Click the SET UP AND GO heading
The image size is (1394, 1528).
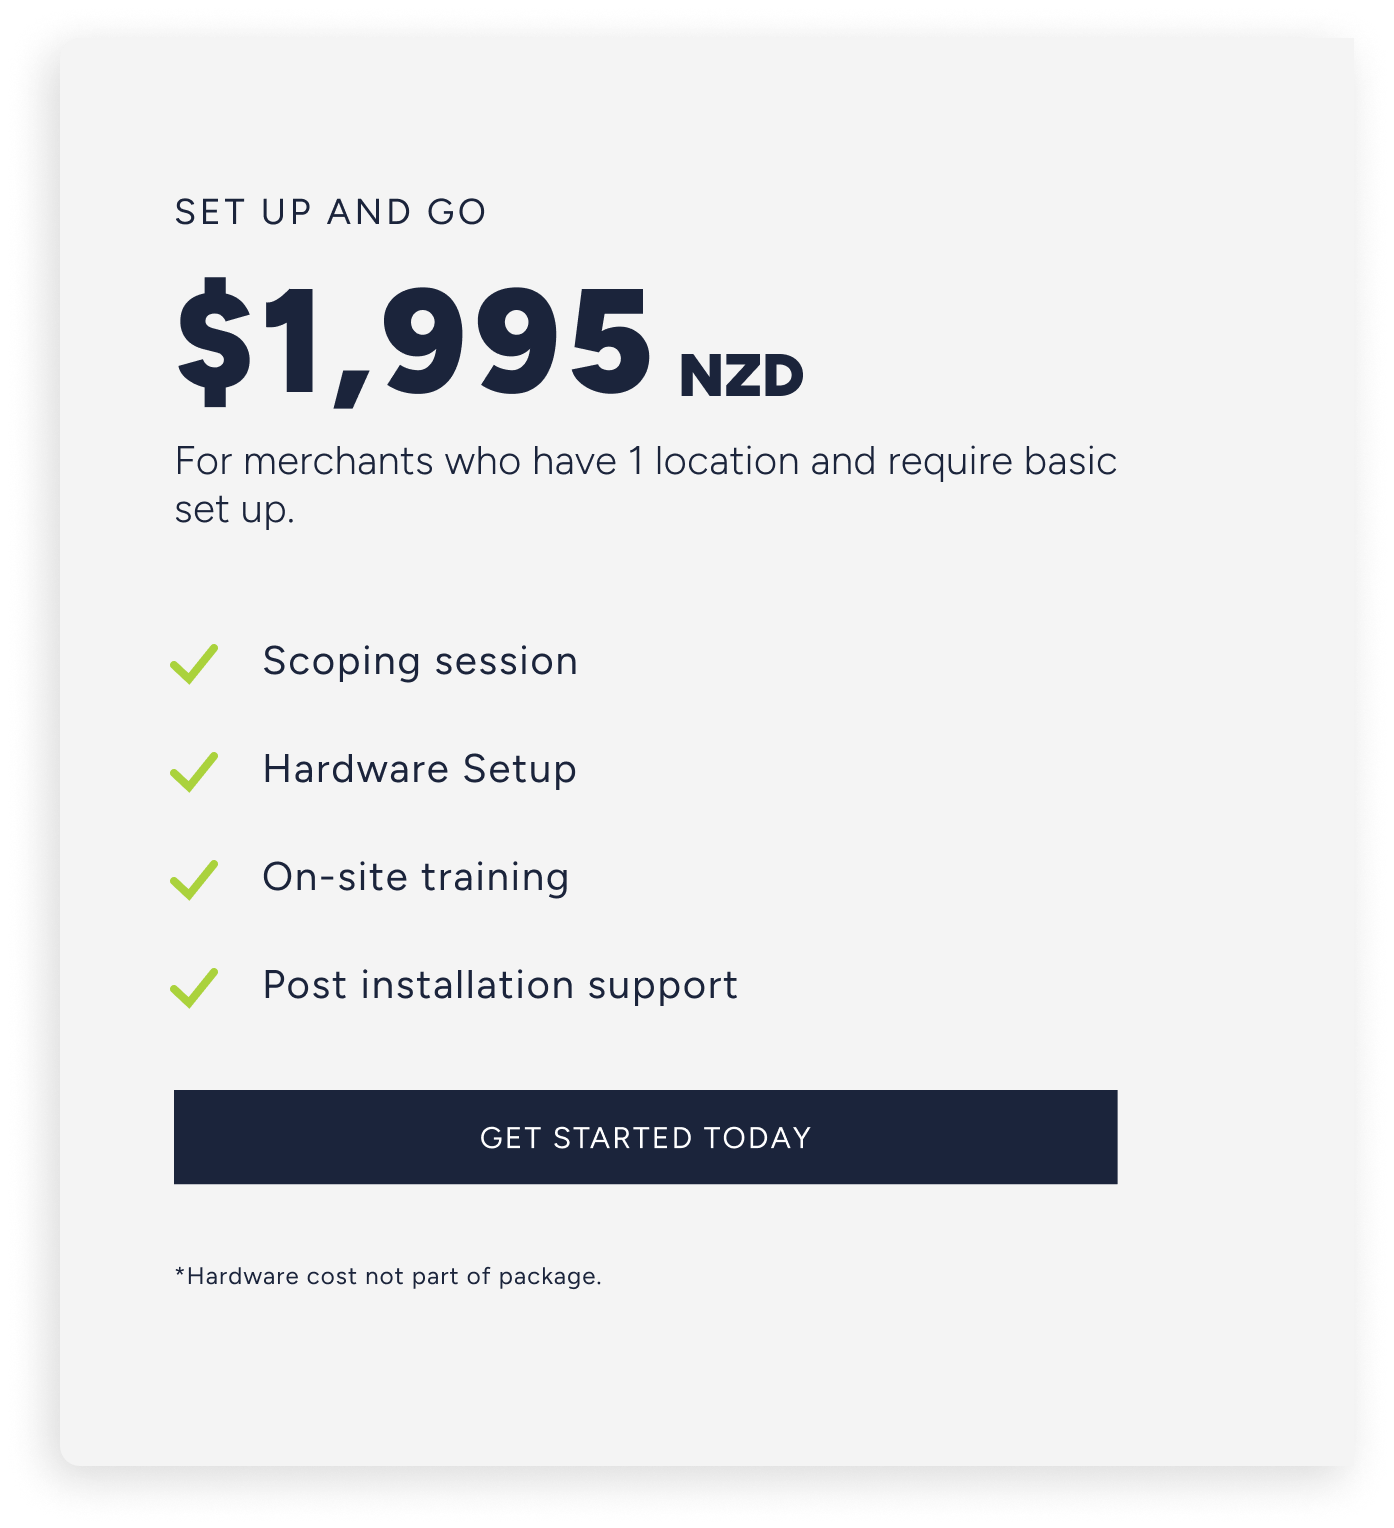click(x=330, y=212)
